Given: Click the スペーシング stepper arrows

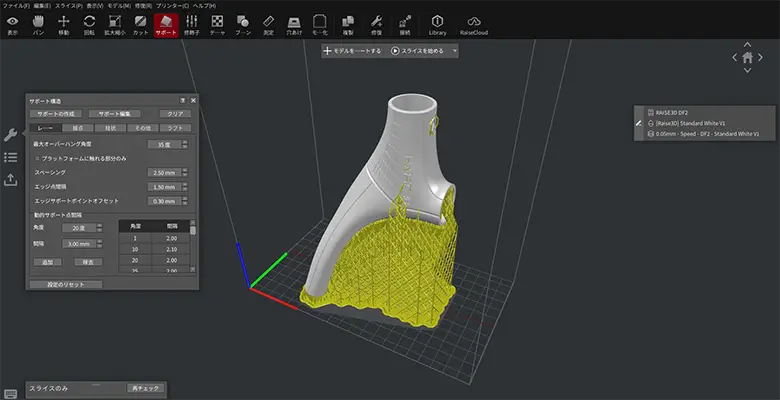Looking at the screenshot, I should (x=186, y=172).
